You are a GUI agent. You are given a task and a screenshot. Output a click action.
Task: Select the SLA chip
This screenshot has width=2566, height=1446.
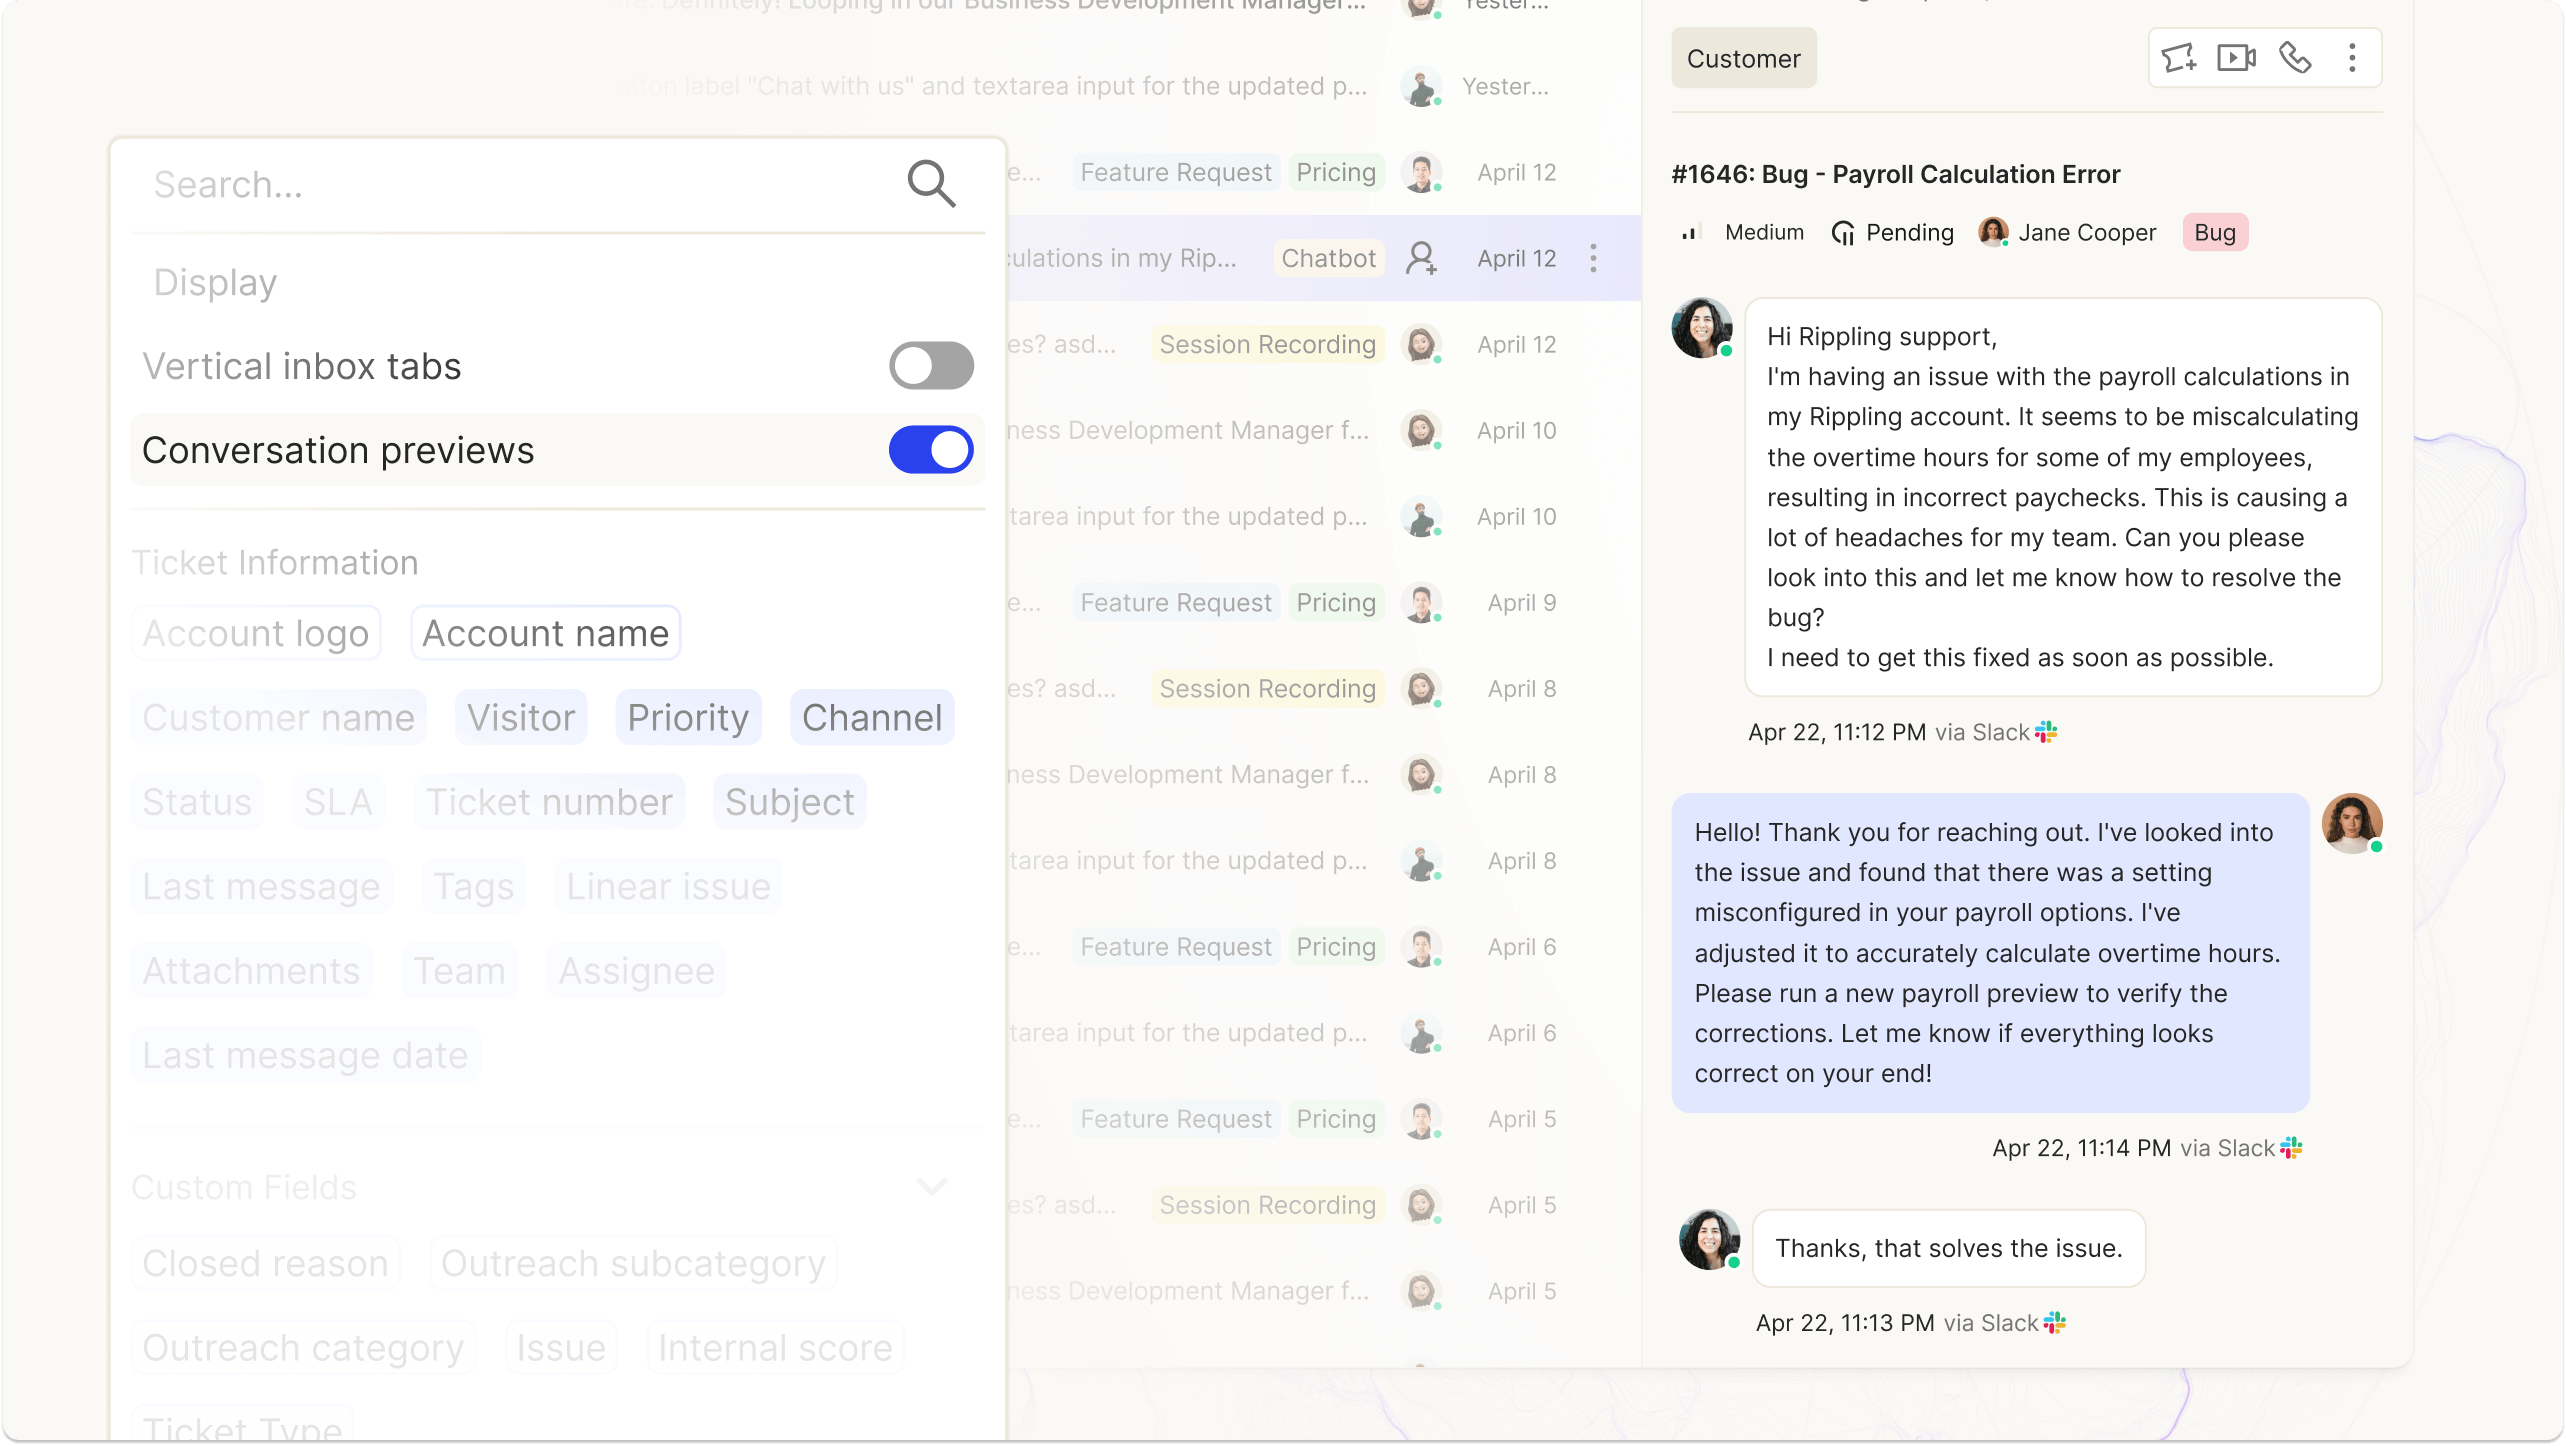click(338, 801)
